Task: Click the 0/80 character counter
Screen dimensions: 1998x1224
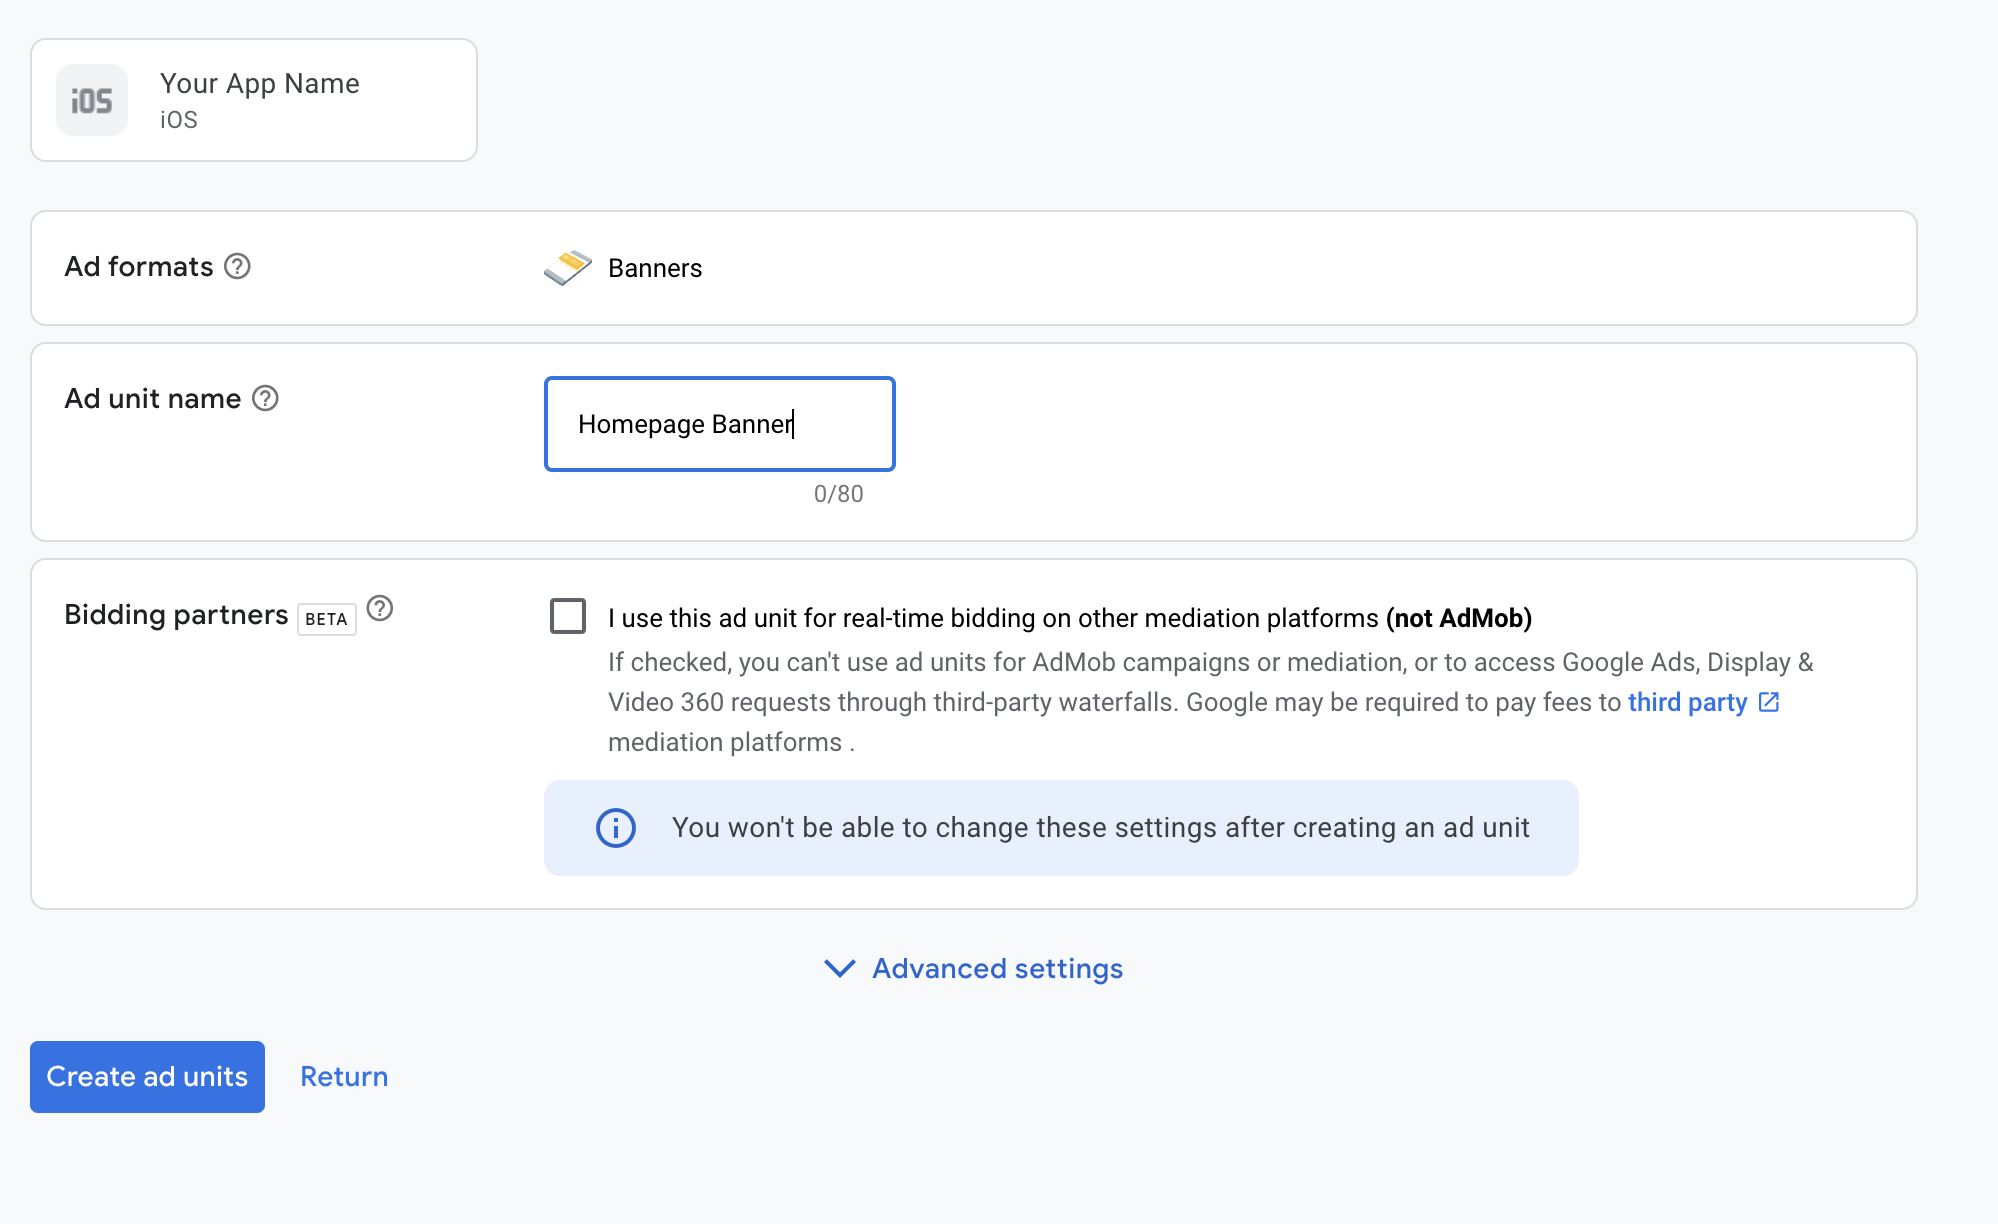Action: 838,494
